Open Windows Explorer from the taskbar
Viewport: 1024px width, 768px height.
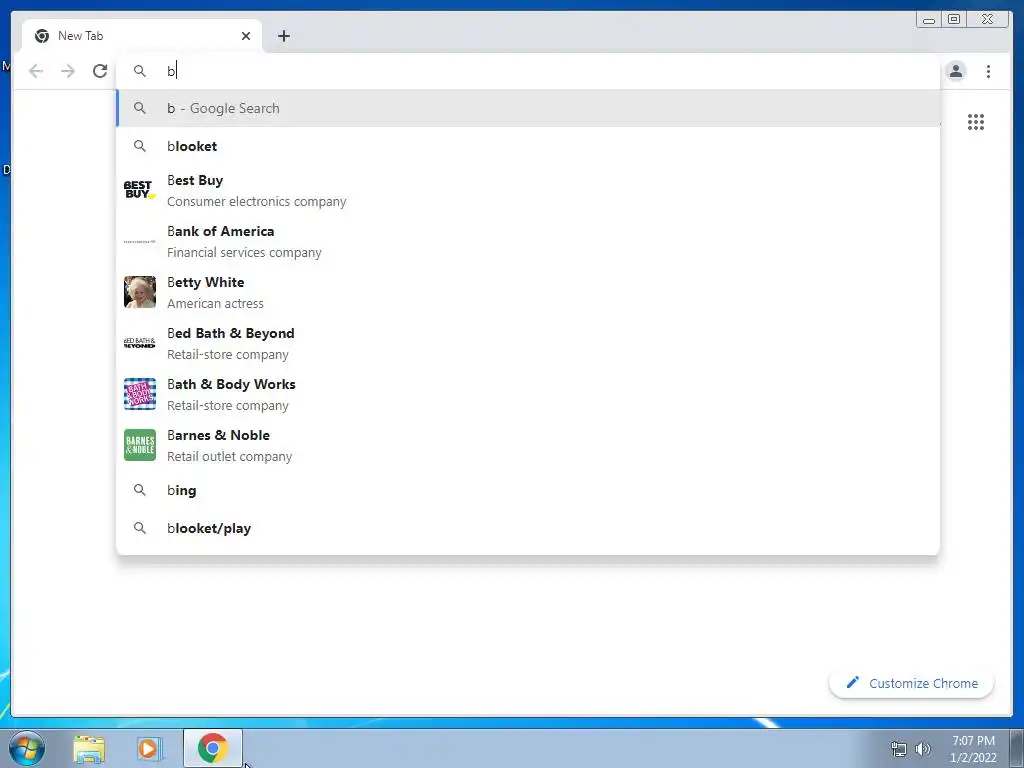point(89,749)
